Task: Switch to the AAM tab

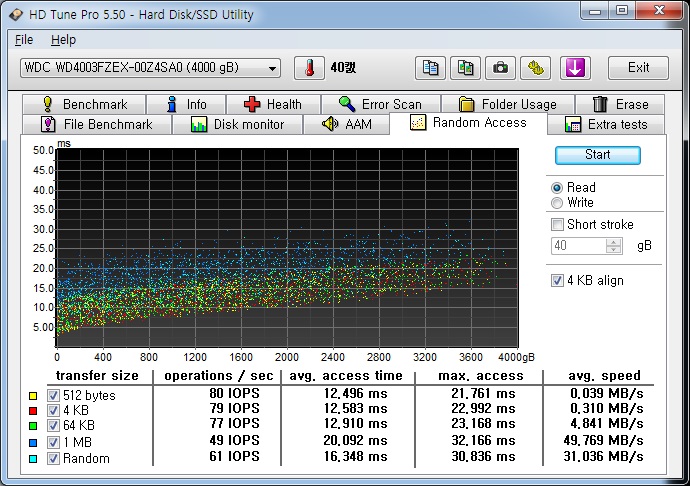Action: (x=347, y=125)
